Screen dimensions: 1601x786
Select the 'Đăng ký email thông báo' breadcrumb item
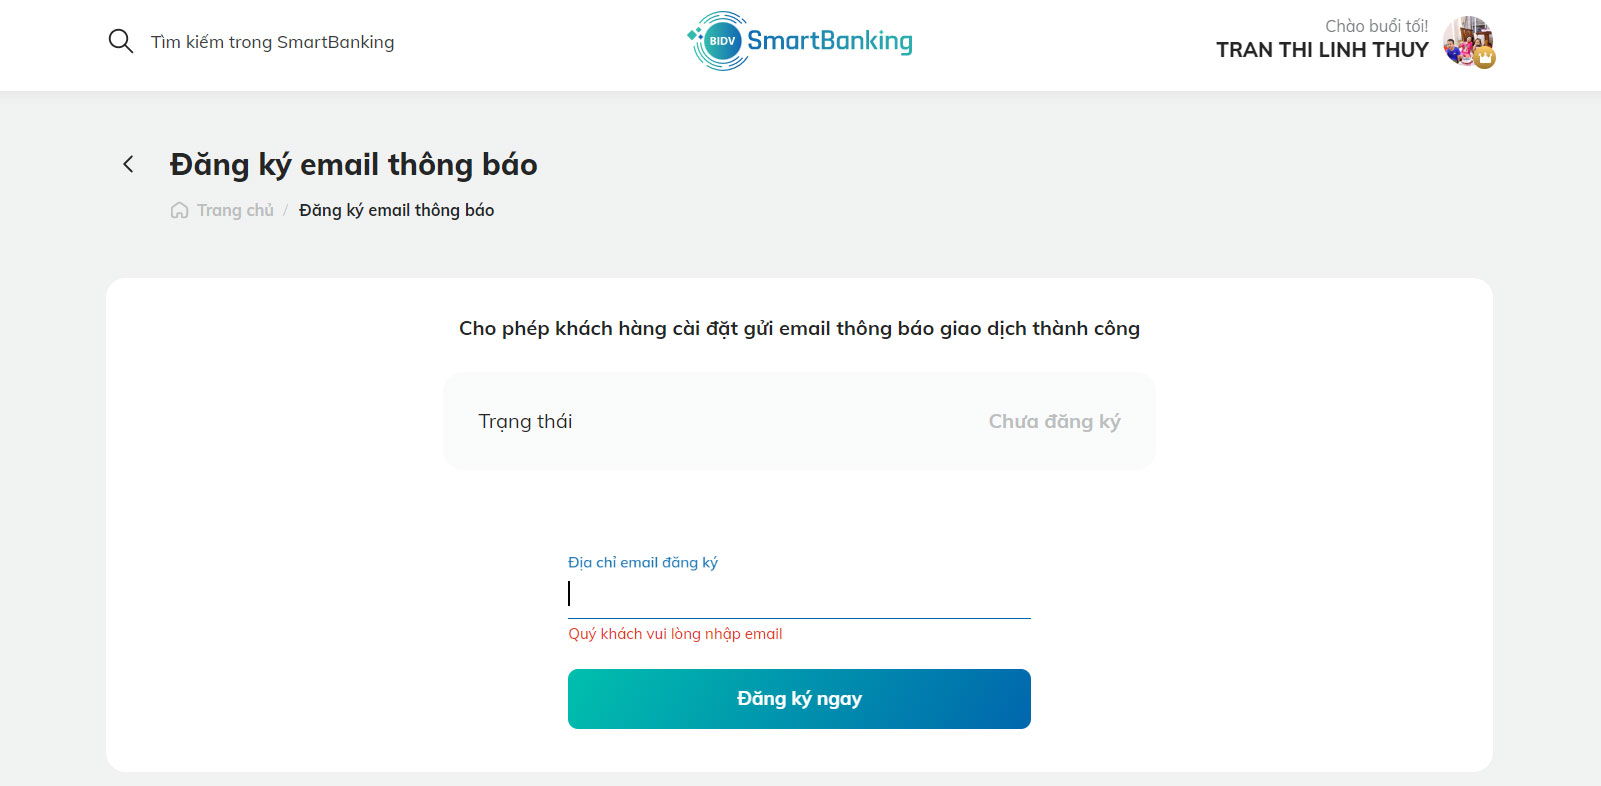[x=396, y=210]
